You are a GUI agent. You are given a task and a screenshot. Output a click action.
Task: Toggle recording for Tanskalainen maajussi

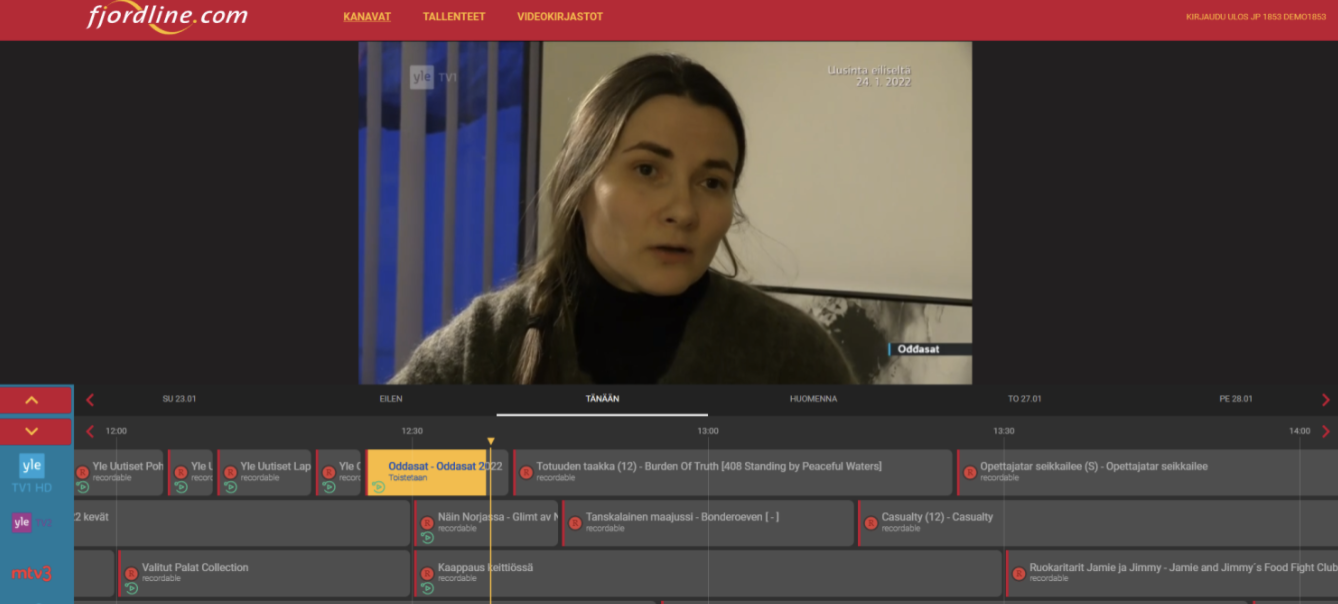(x=575, y=523)
